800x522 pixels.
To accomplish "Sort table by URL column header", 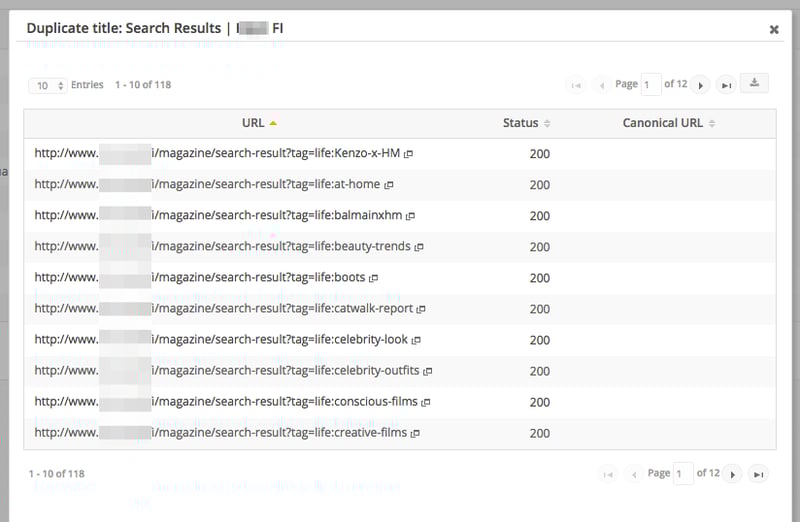I will pos(254,123).
